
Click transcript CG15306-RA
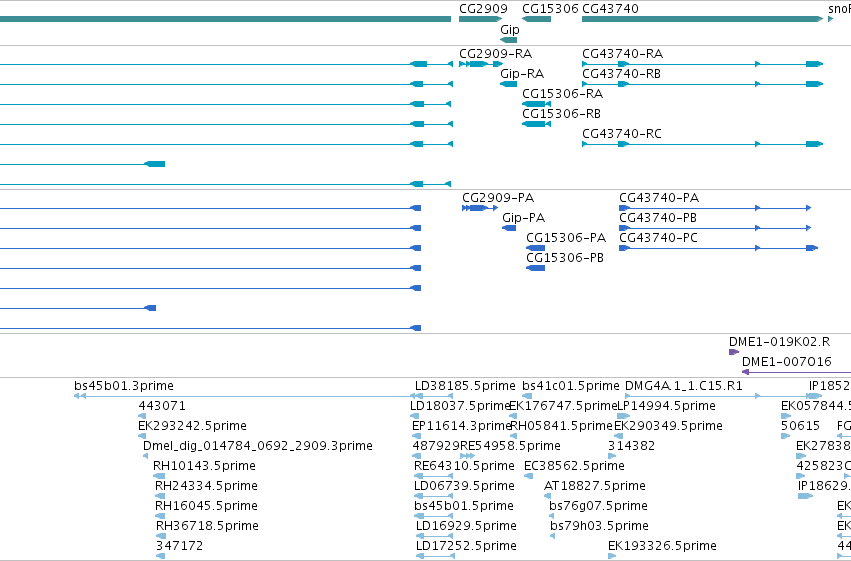pos(562,94)
